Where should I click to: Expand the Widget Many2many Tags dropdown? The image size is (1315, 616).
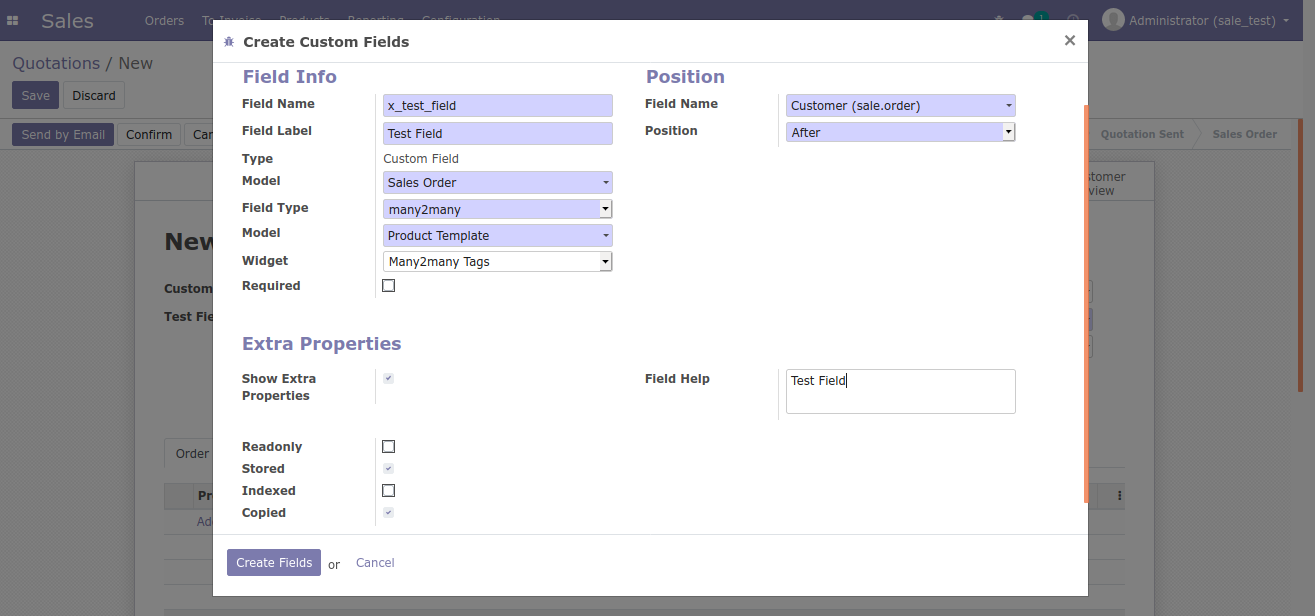[498, 262]
